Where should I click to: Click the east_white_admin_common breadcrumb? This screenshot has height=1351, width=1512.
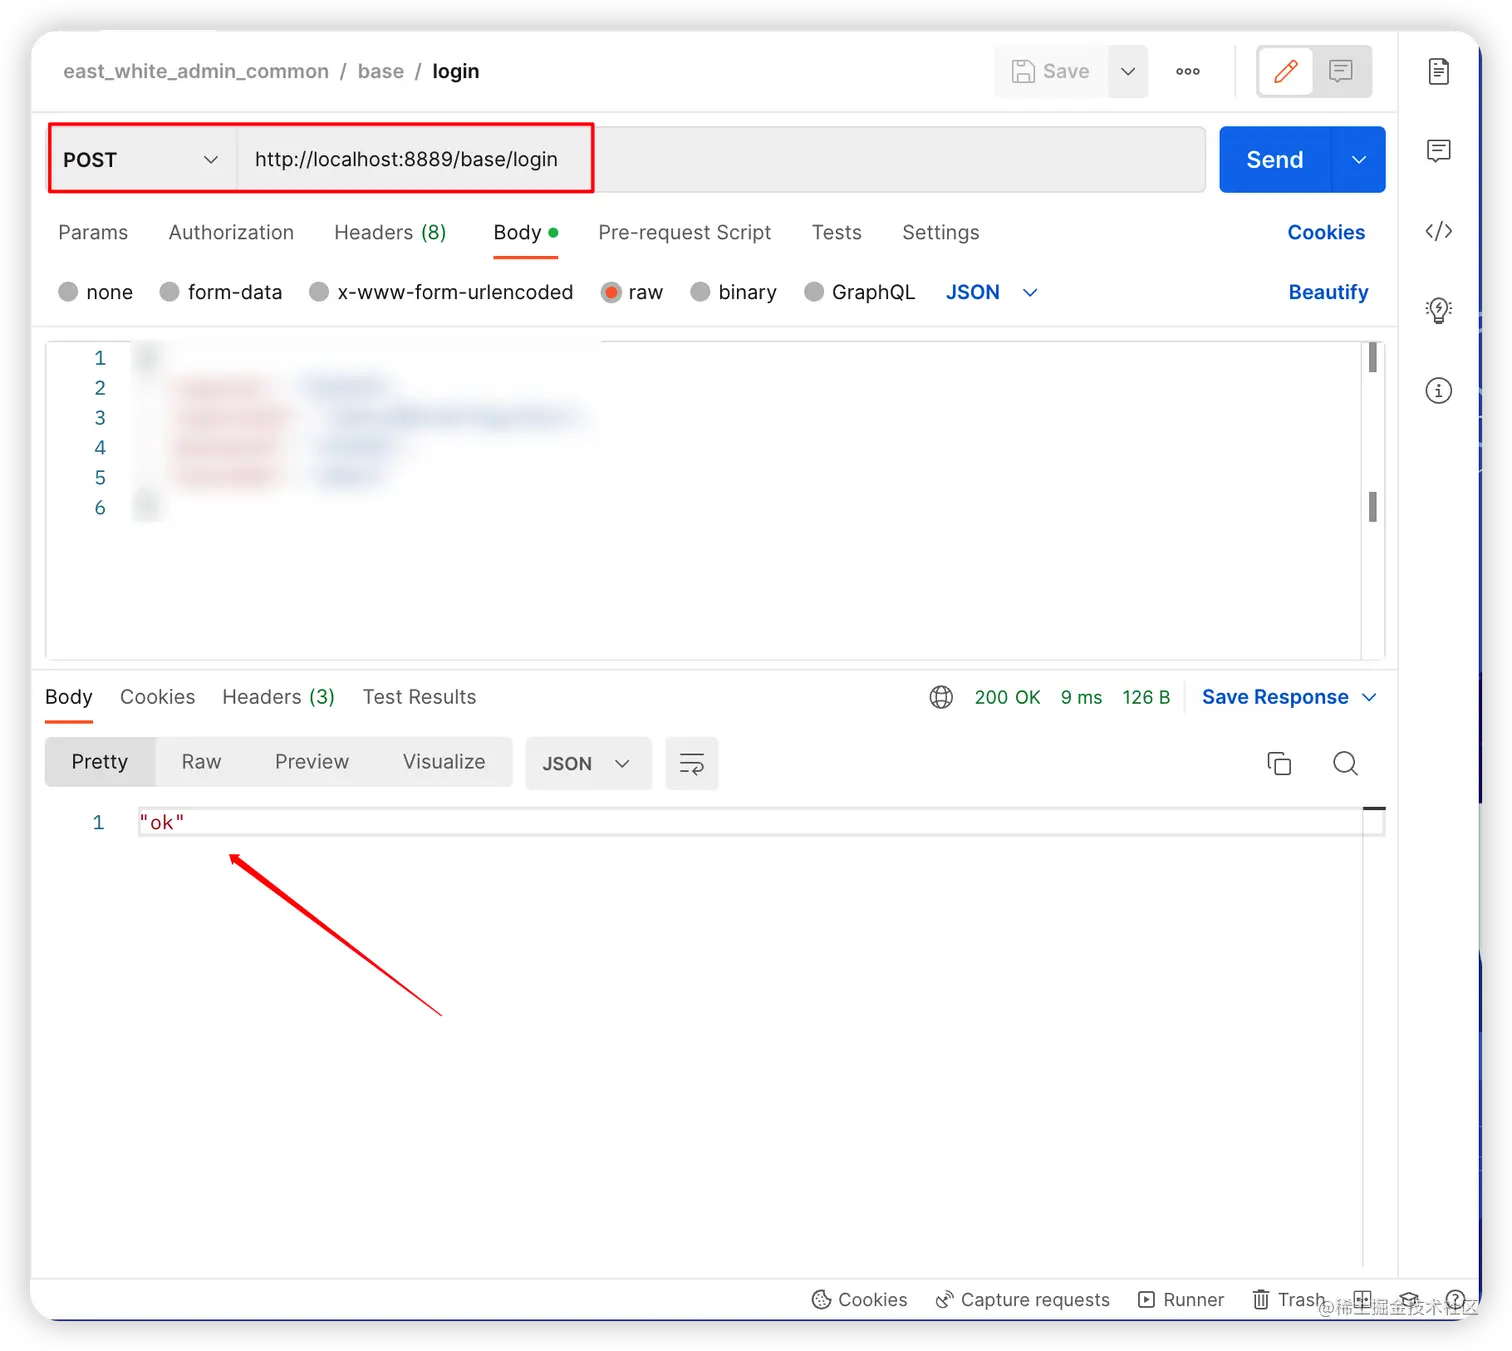coord(196,71)
